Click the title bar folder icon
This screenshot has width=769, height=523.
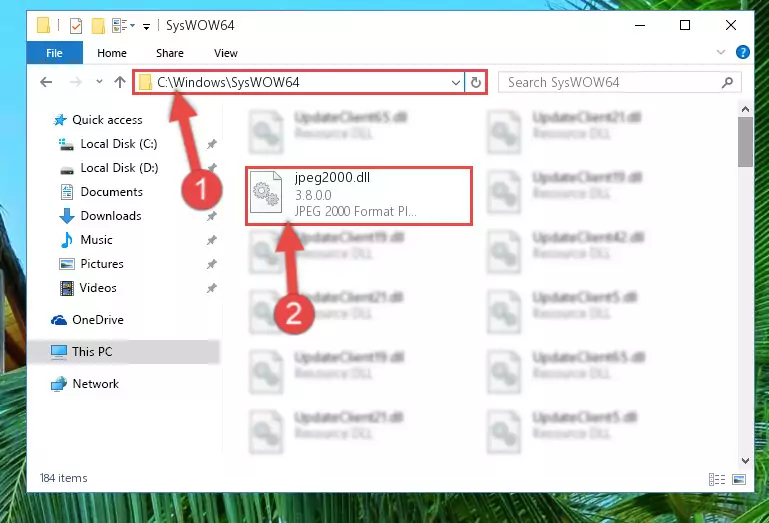(x=44, y=25)
